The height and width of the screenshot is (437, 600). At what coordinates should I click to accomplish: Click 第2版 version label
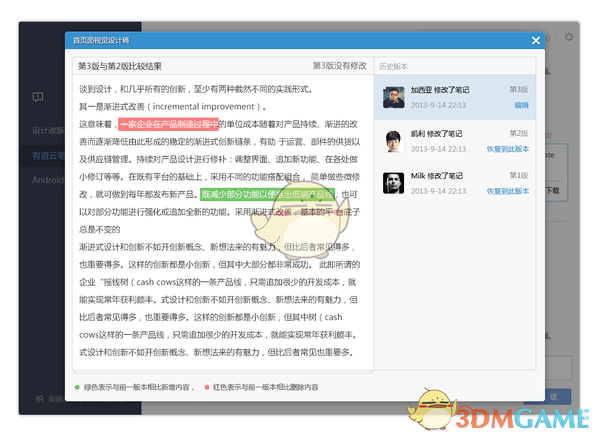pyautogui.click(x=519, y=134)
